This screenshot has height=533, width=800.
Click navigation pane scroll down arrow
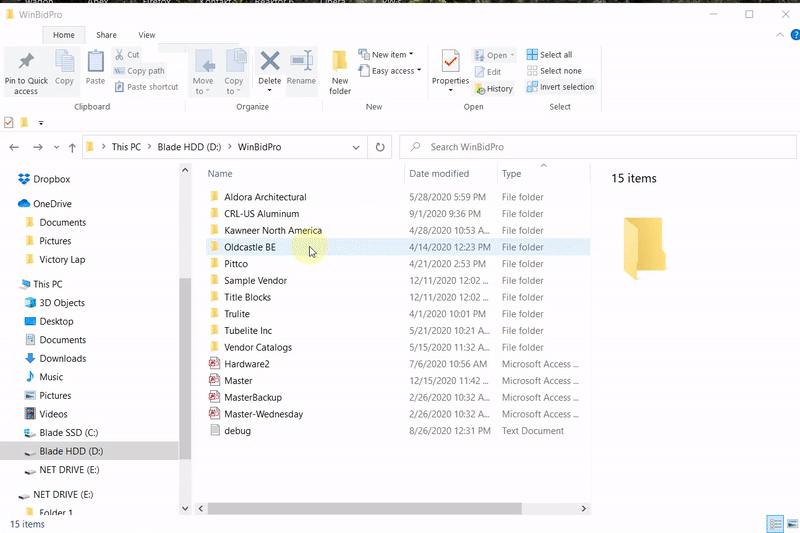click(185, 509)
